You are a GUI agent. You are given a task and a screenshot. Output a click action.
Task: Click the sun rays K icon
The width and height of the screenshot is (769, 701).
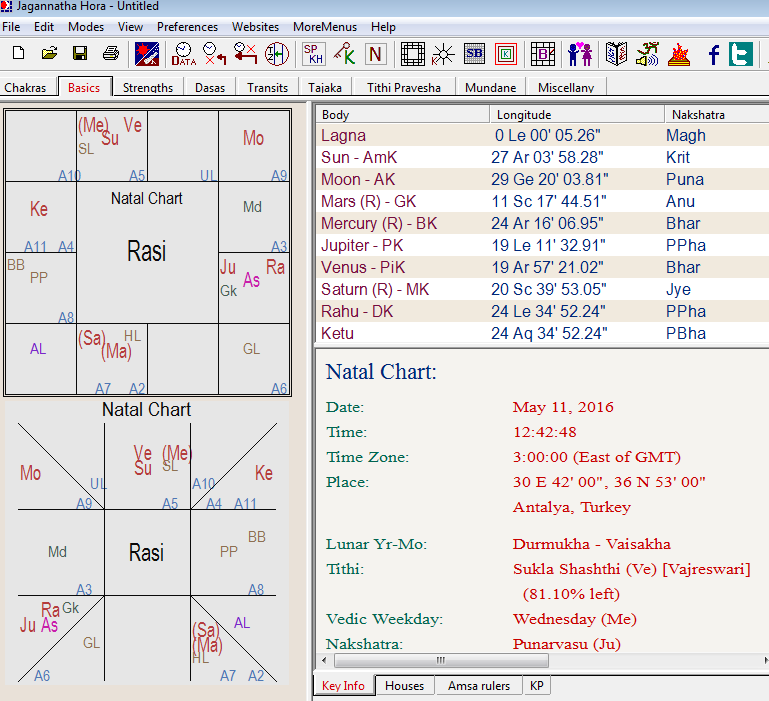pyautogui.click(x=443, y=53)
